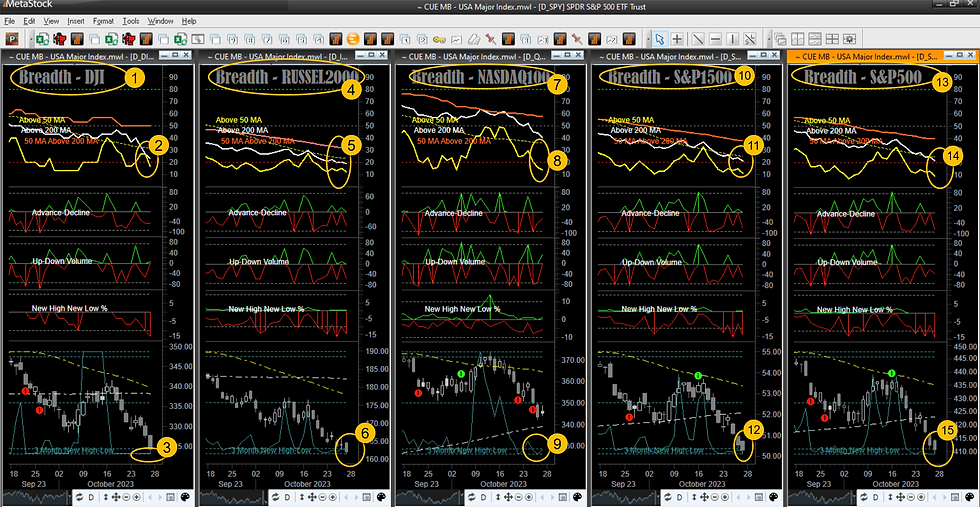The image size is (980, 507).
Task: Click the cascade windows toolbar icon
Action: pos(781,39)
